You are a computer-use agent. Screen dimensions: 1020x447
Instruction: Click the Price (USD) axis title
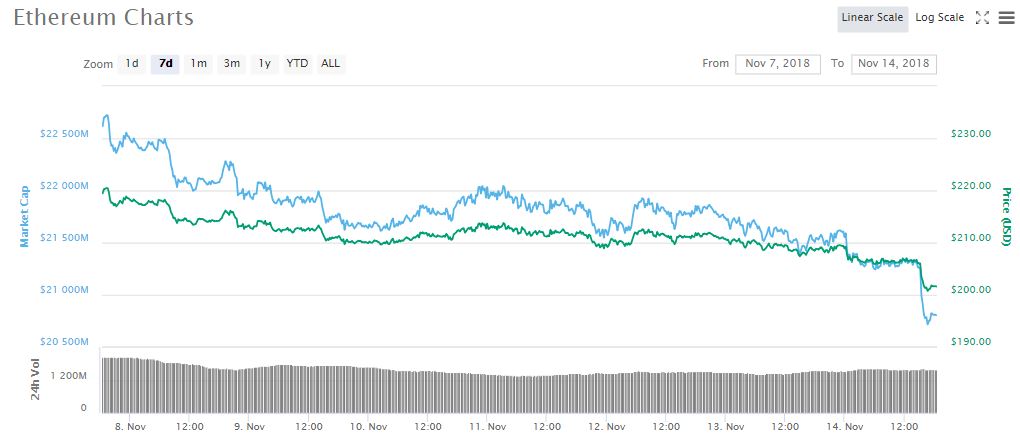[1006, 217]
